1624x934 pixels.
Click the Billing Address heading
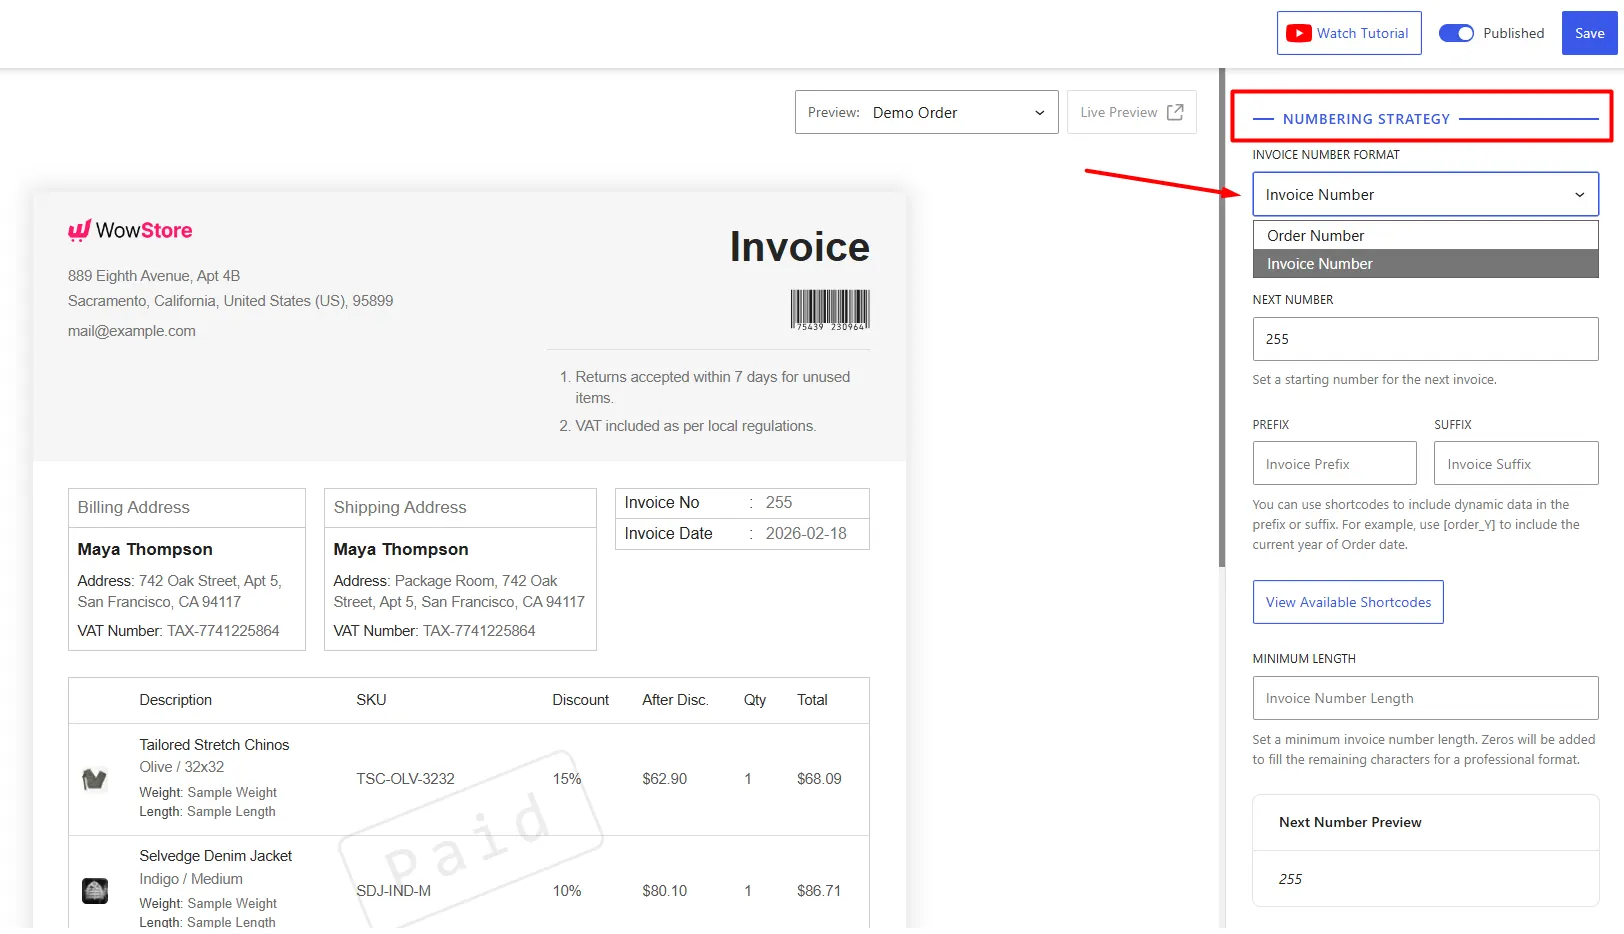(134, 507)
